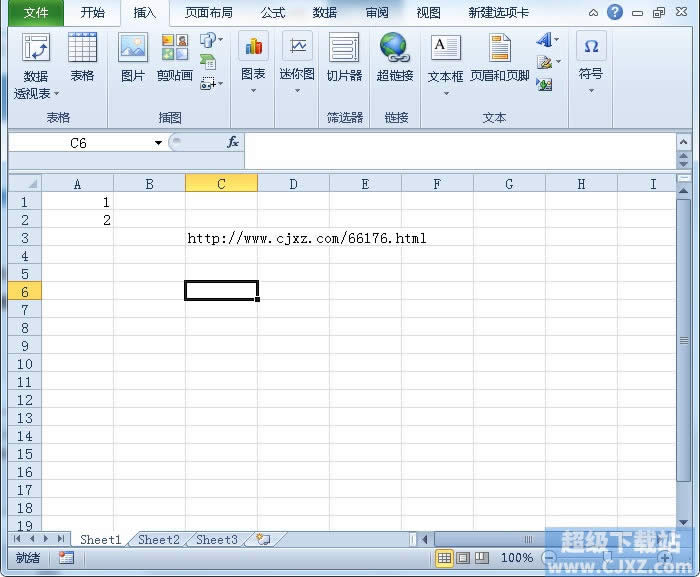Expand the Text Box dropdown arrow
The width and height of the screenshot is (700, 577).
(x=446, y=93)
